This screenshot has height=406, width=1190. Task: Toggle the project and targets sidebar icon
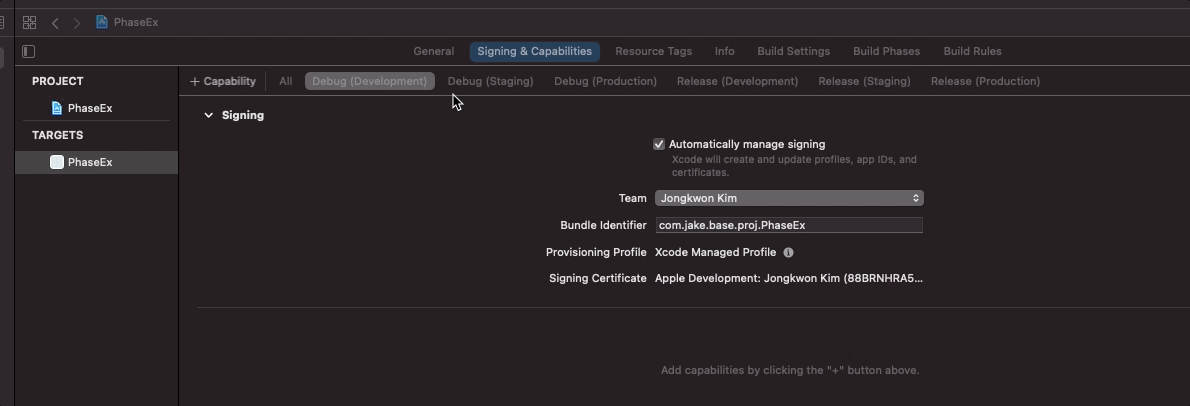coord(29,52)
